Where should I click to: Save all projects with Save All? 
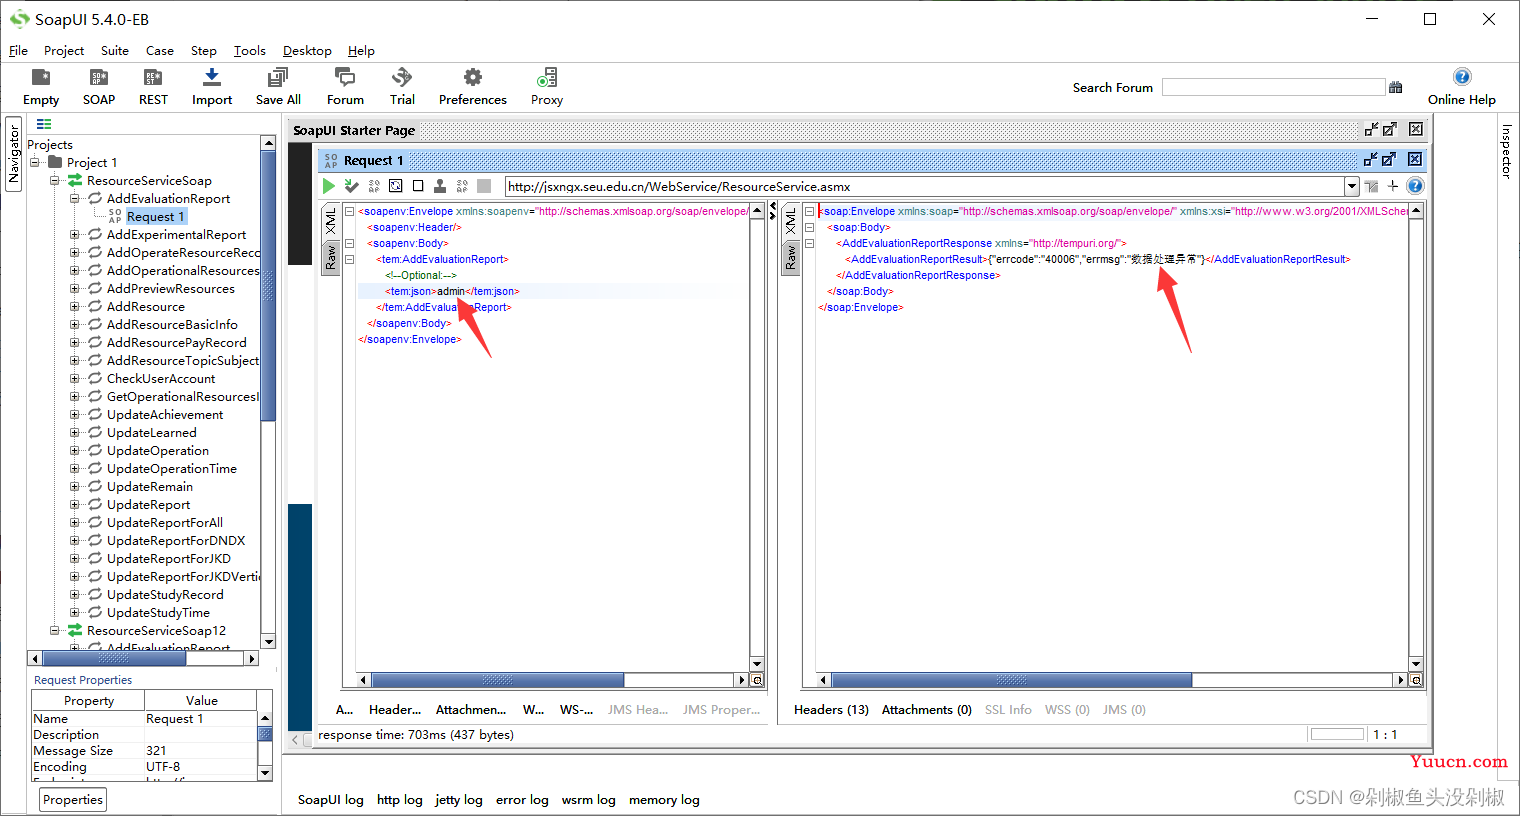(278, 87)
